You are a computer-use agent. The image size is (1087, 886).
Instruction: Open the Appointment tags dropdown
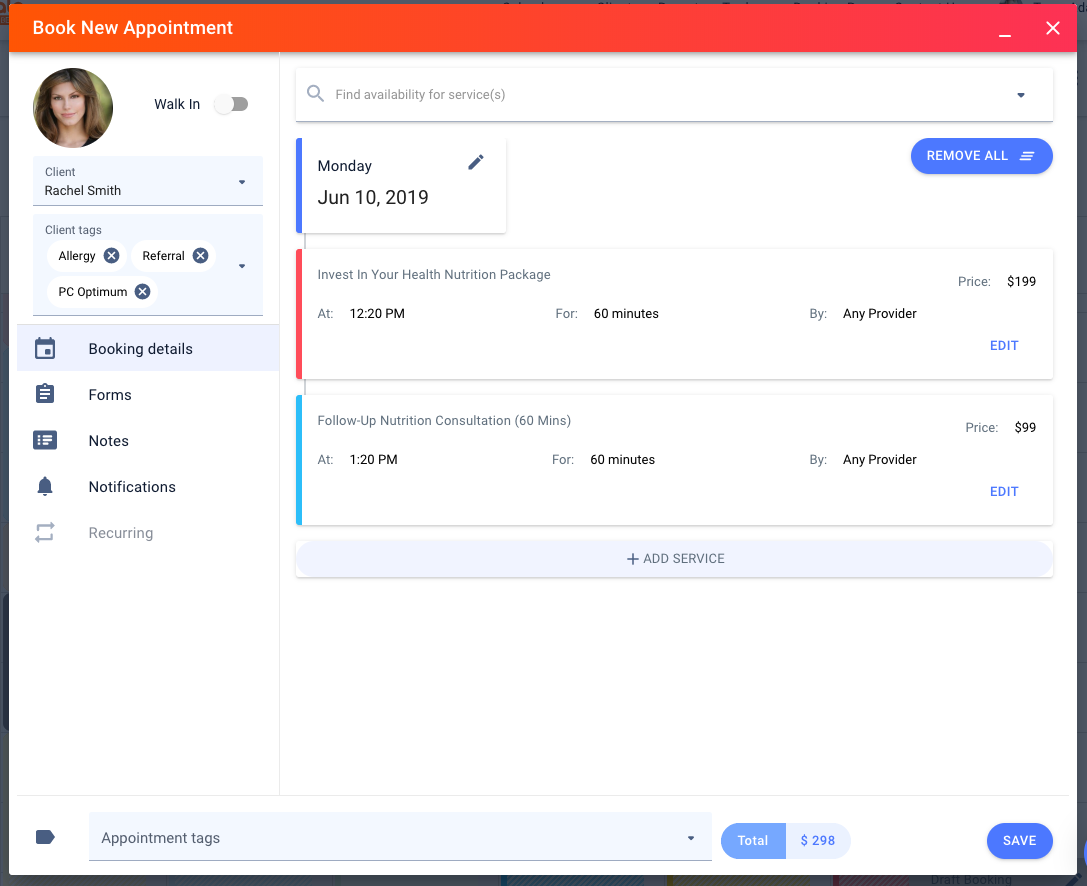690,838
